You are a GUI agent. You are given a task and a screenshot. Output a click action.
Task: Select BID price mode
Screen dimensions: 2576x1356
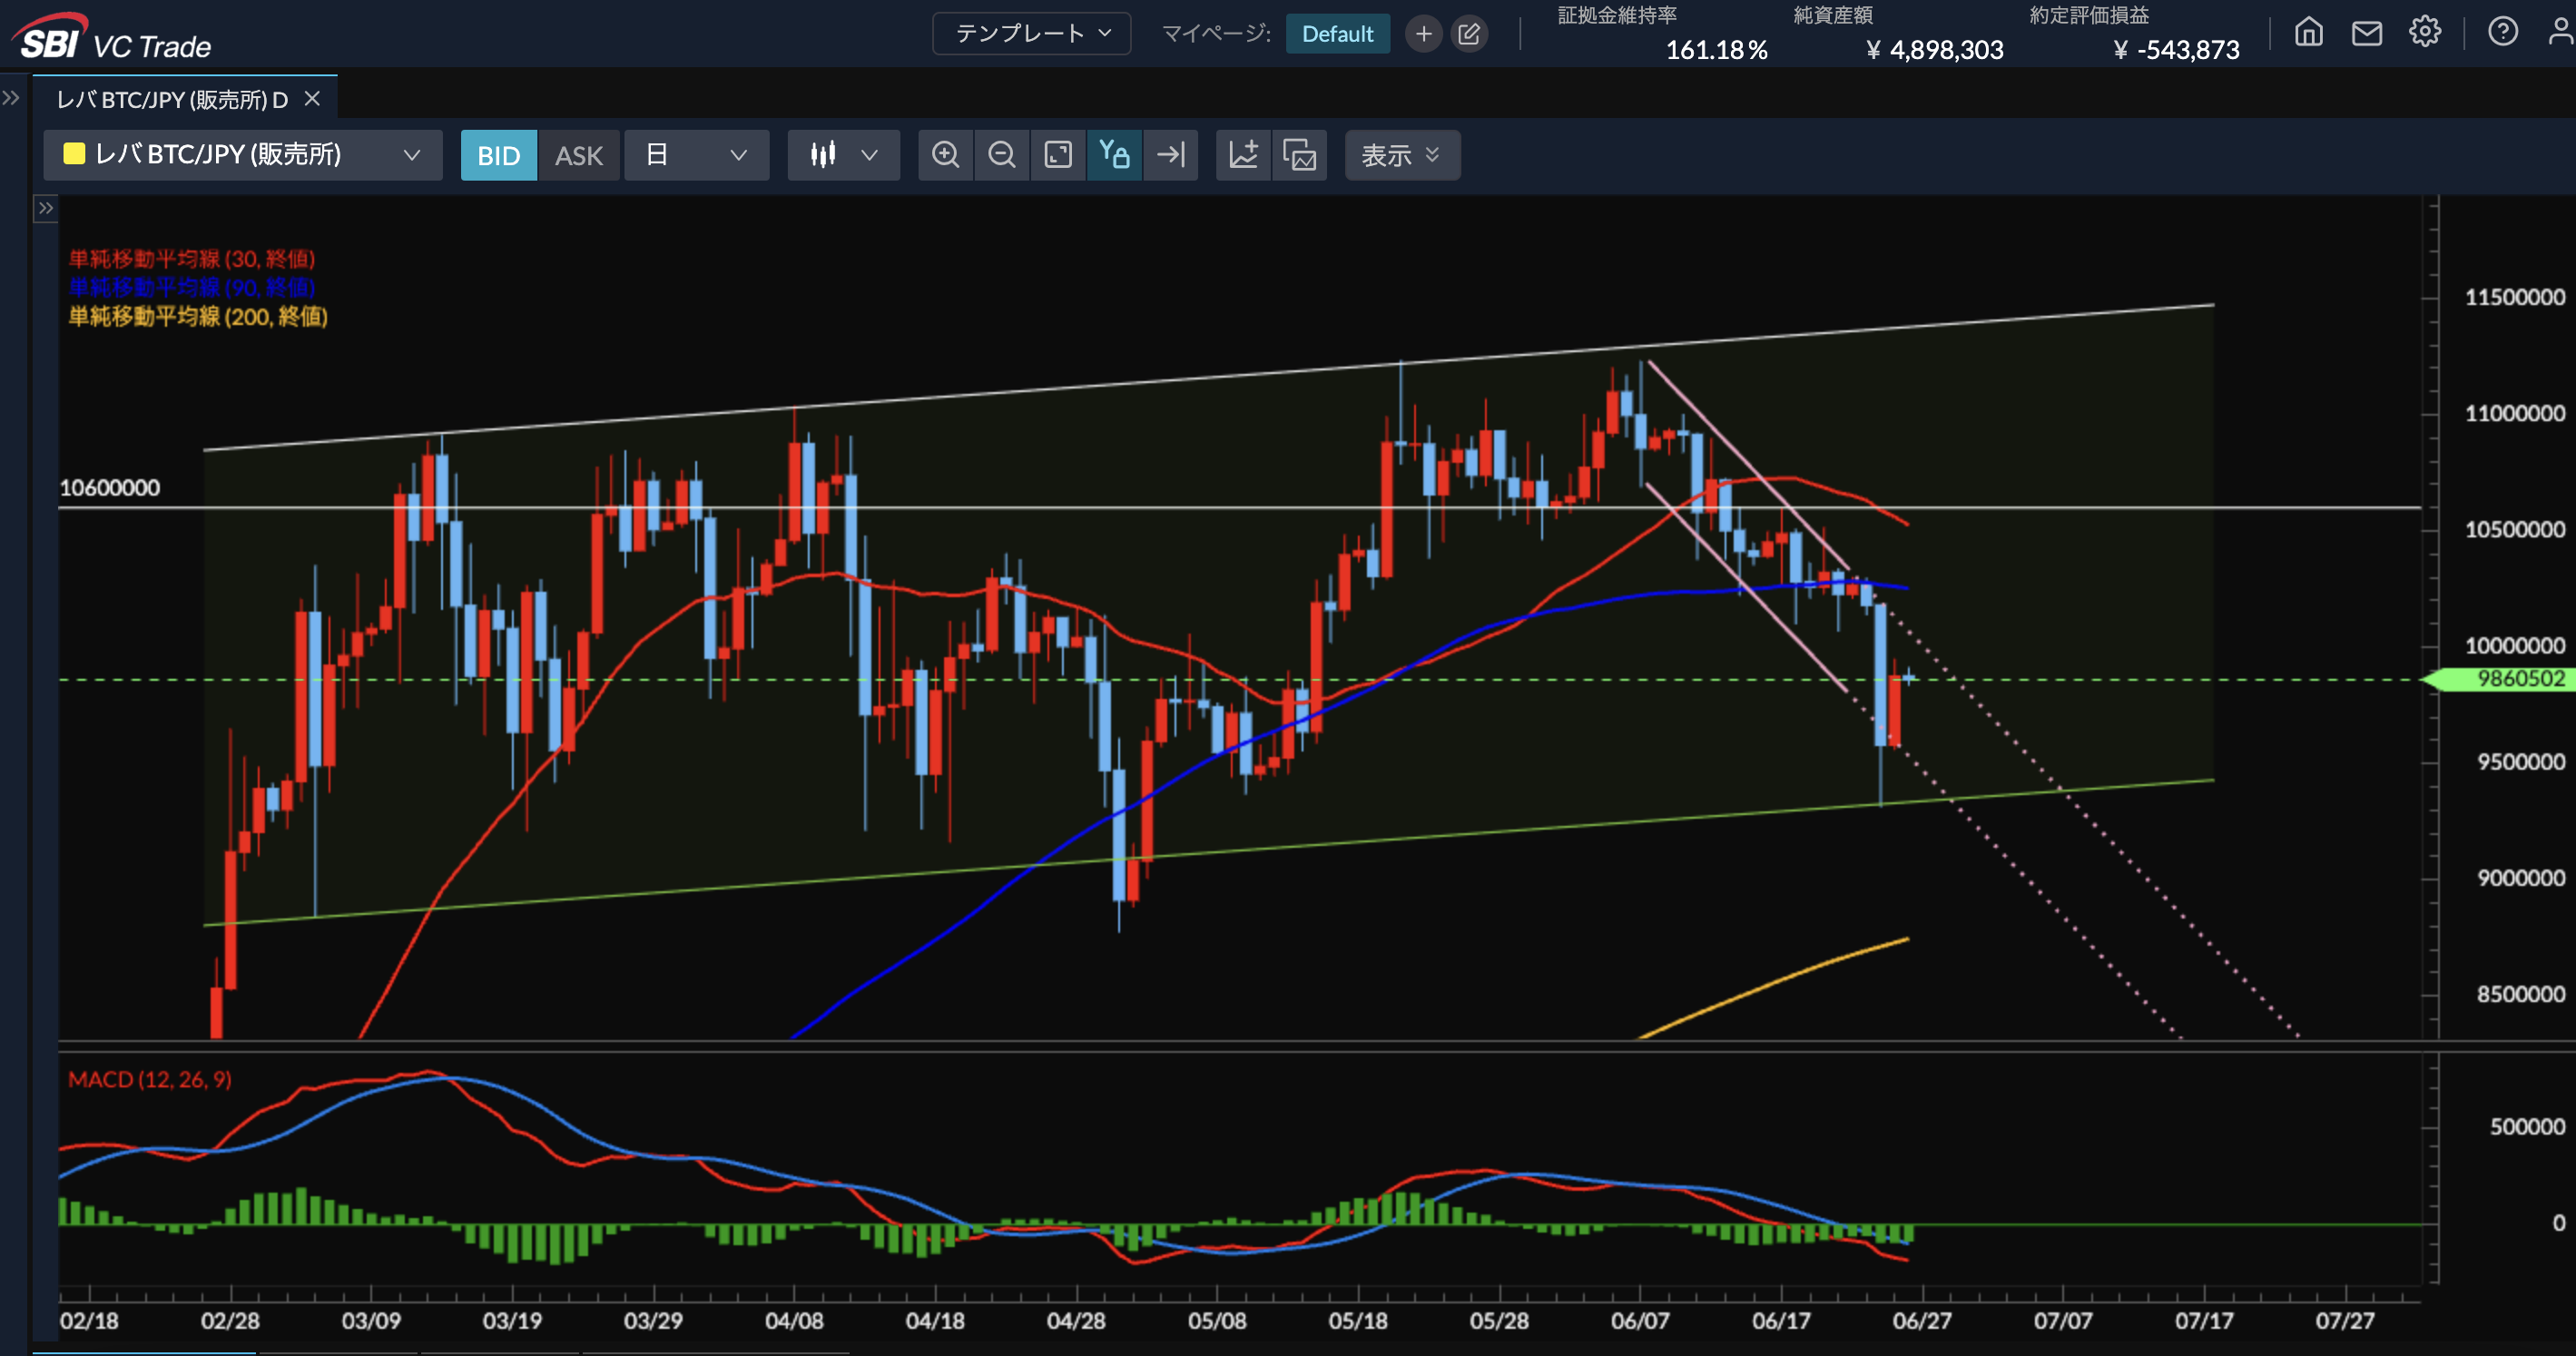click(x=498, y=155)
